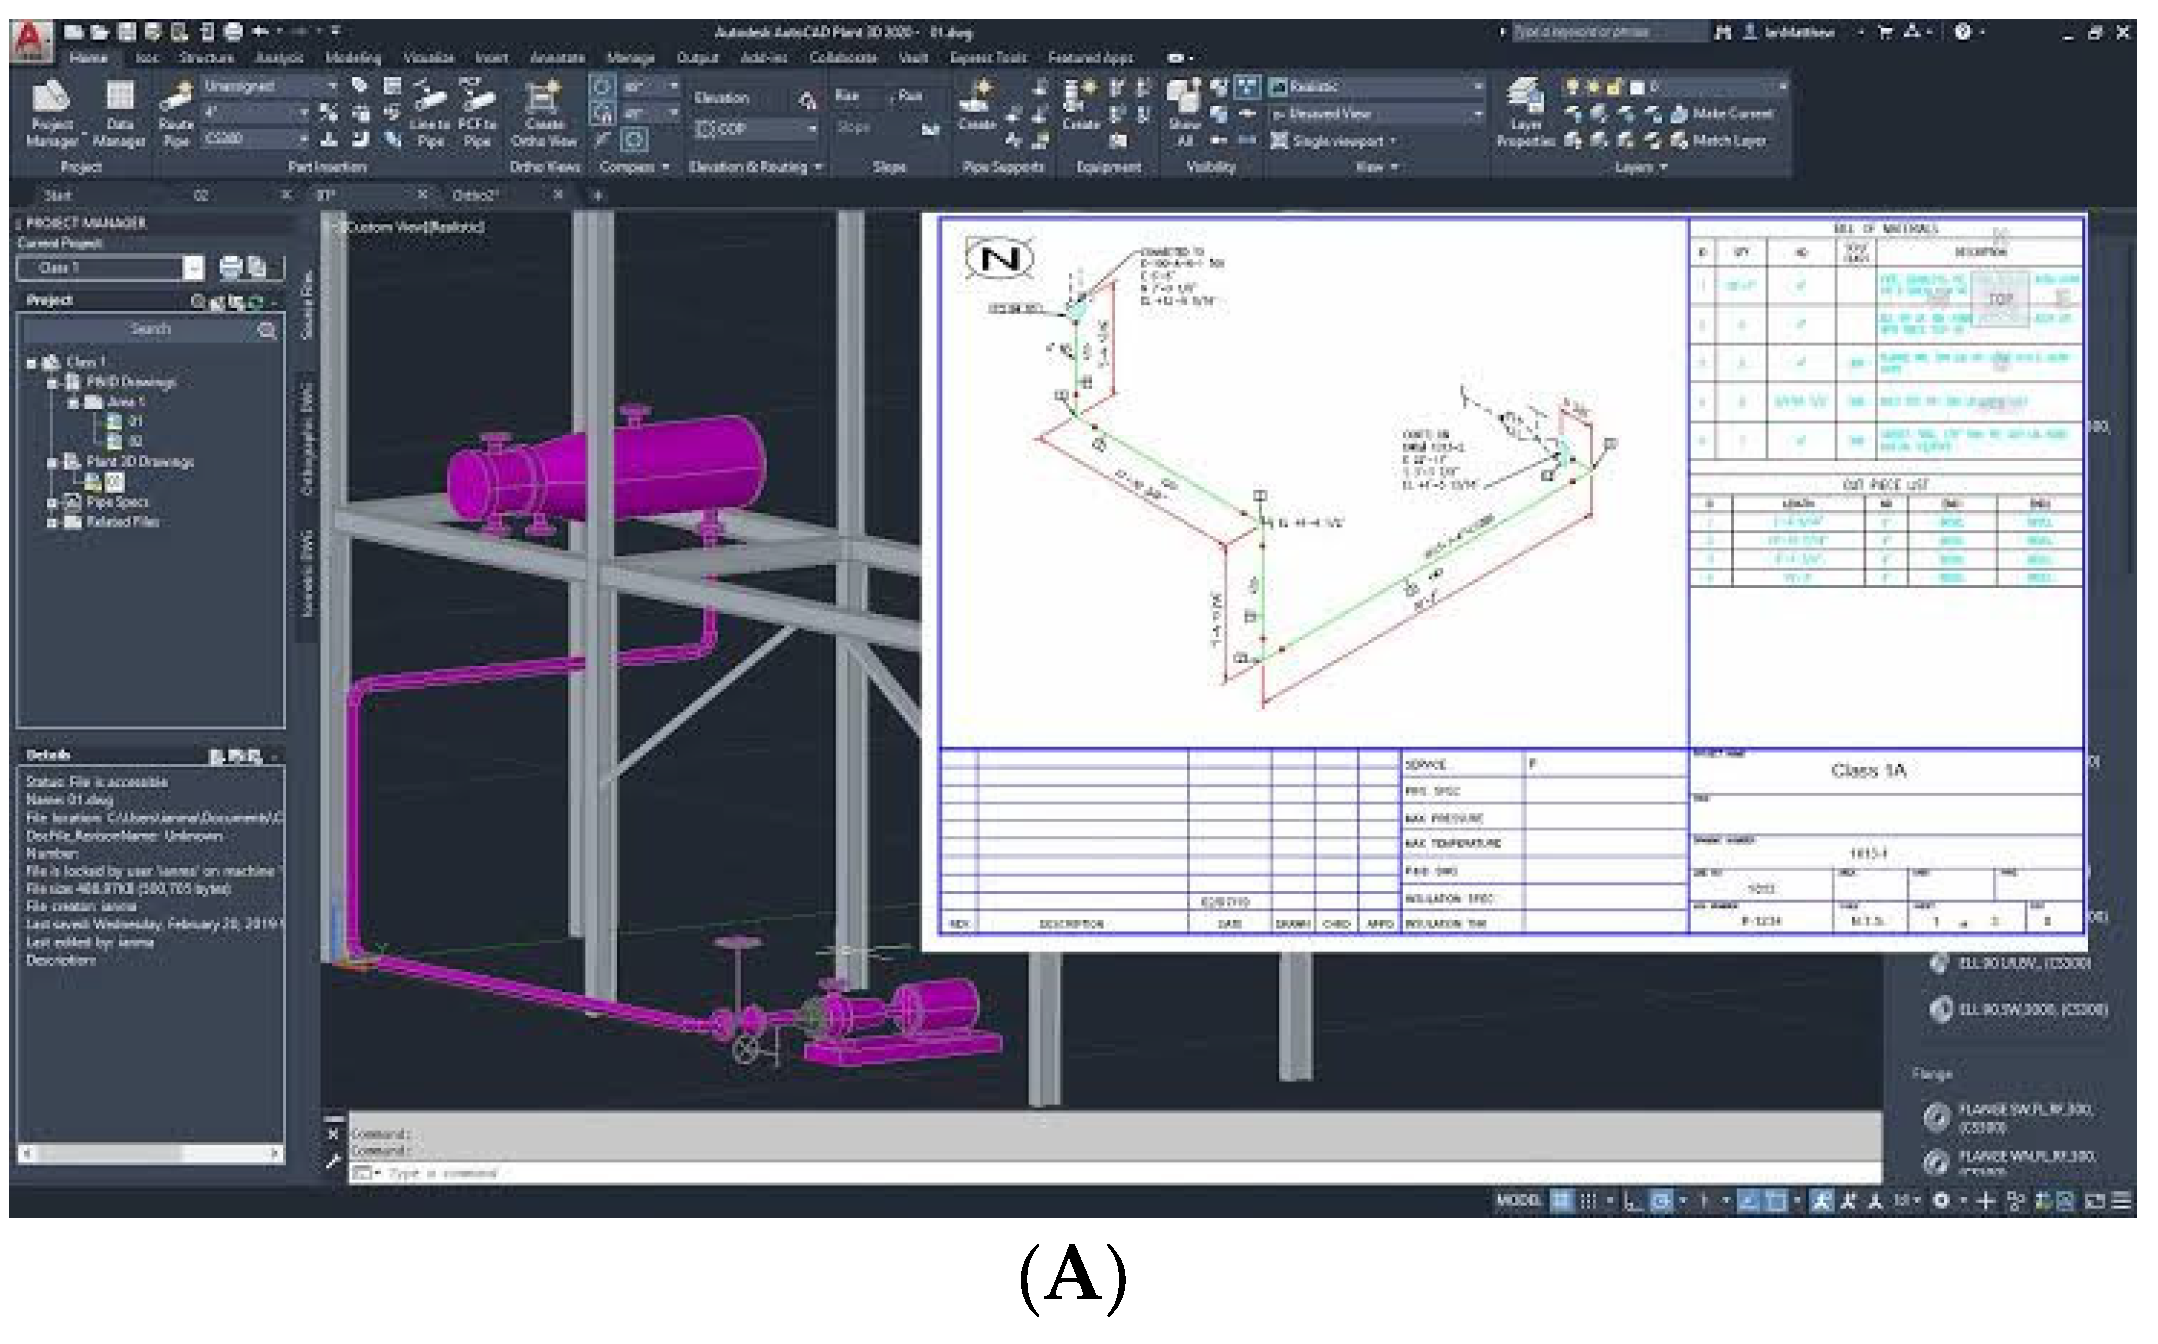Expand the Pipe Specs tree node
Image resolution: width=2158 pixels, height=1344 pixels.
tap(52, 502)
